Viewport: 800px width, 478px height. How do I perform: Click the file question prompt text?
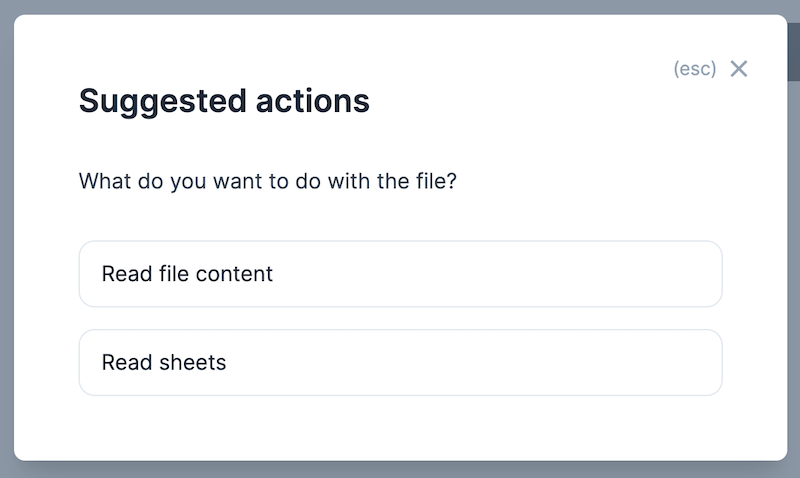coord(268,183)
